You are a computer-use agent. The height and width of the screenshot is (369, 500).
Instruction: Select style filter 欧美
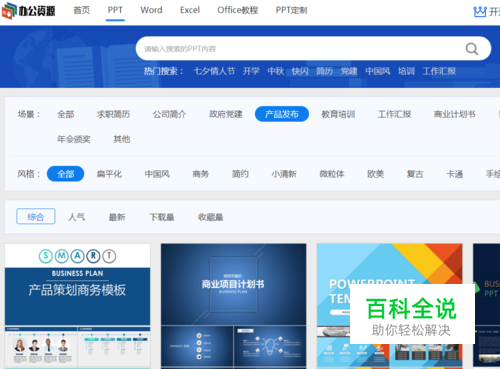[376, 174]
